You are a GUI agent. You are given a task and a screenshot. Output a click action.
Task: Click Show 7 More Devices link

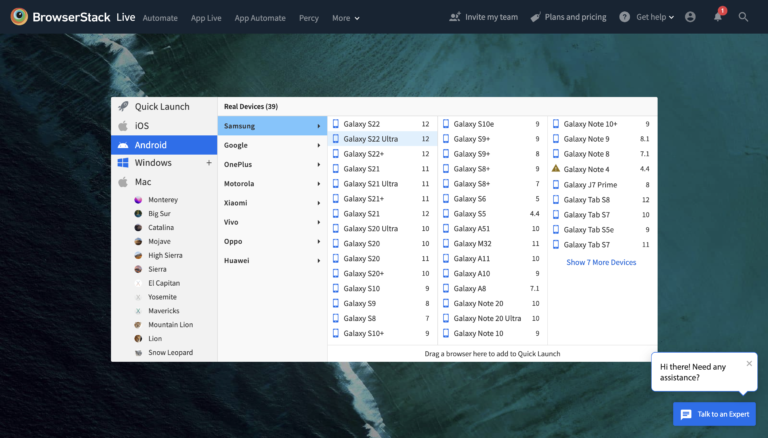pyautogui.click(x=601, y=263)
